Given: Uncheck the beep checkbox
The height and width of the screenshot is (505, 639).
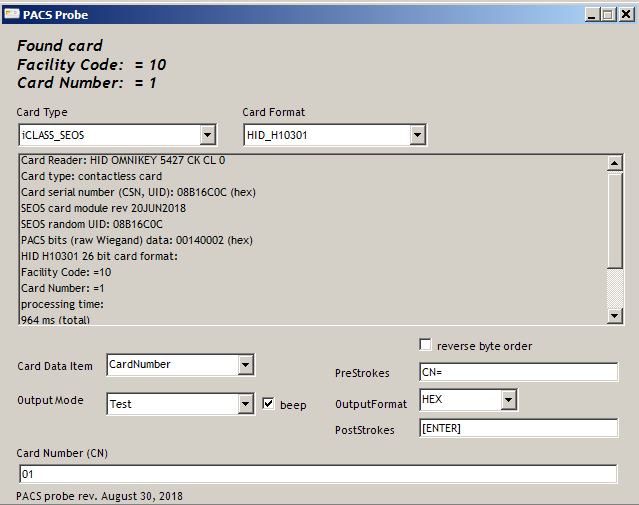Looking at the screenshot, I should [268, 404].
